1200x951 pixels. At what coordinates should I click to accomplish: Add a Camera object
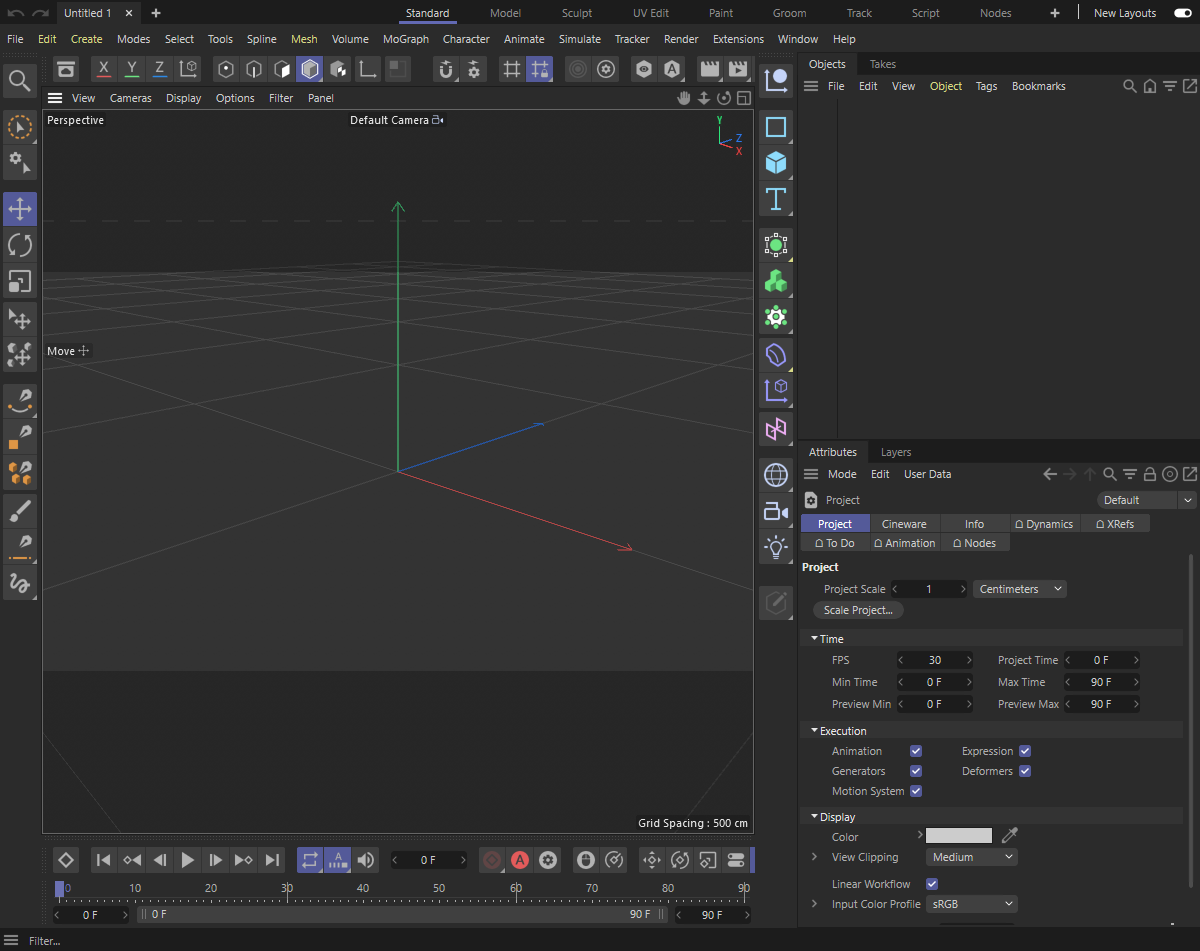[776, 511]
